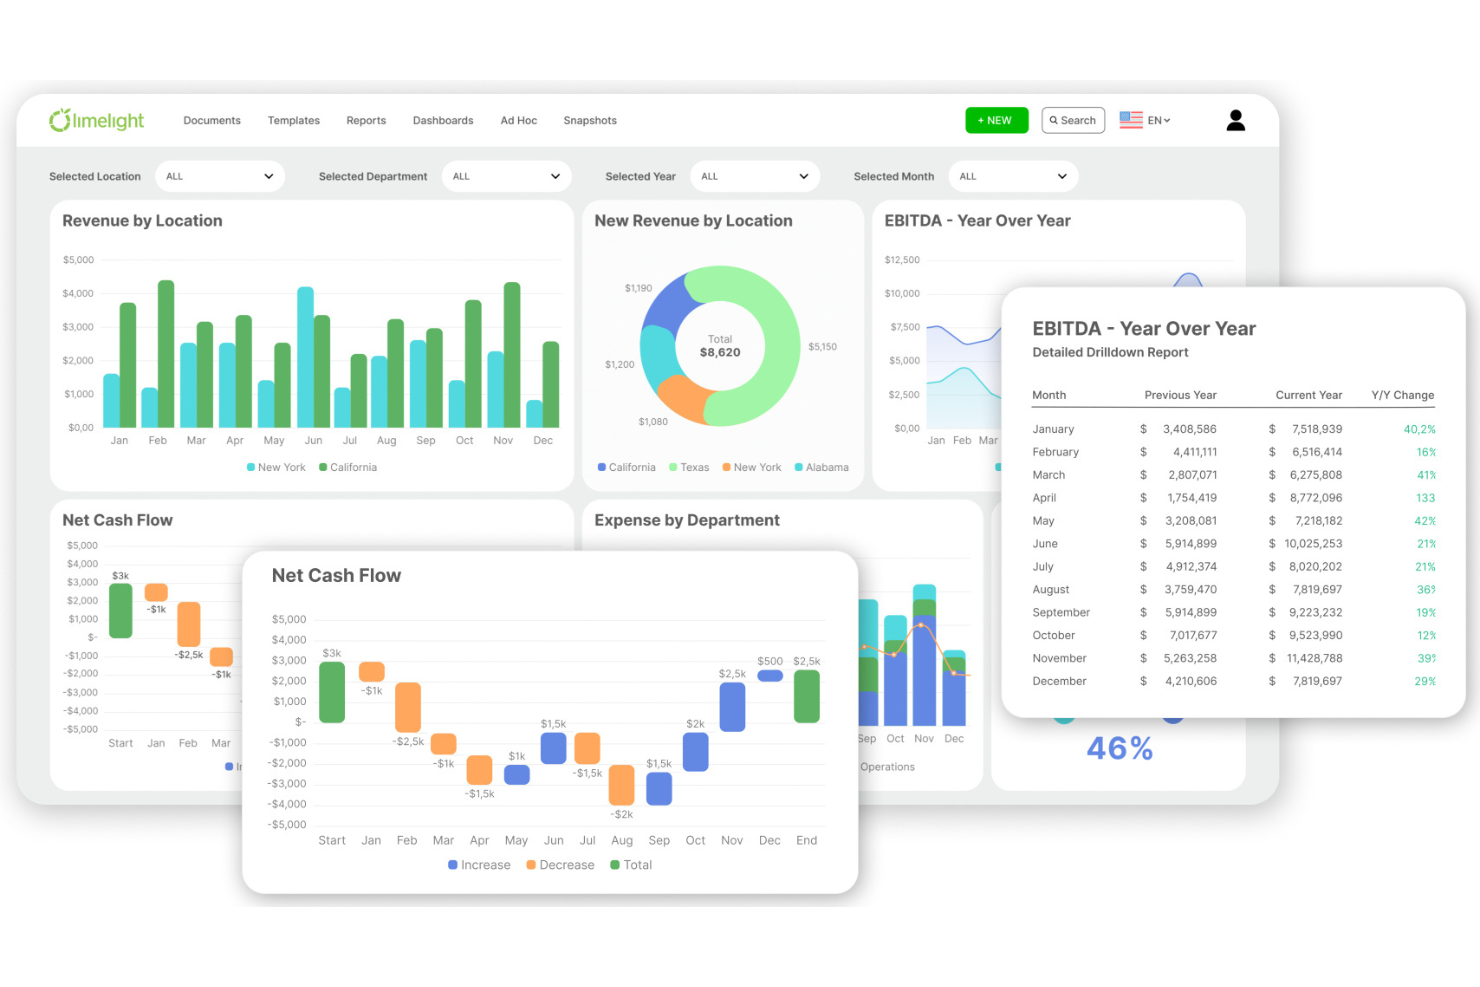Toggle the Texas slice in New Revenue legend

pos(676,467)
